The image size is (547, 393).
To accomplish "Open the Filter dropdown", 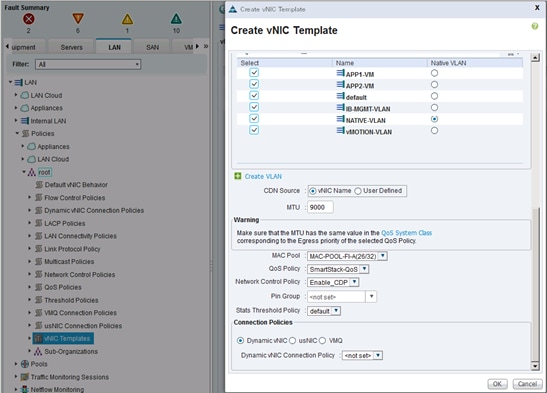I will point(88,64).
